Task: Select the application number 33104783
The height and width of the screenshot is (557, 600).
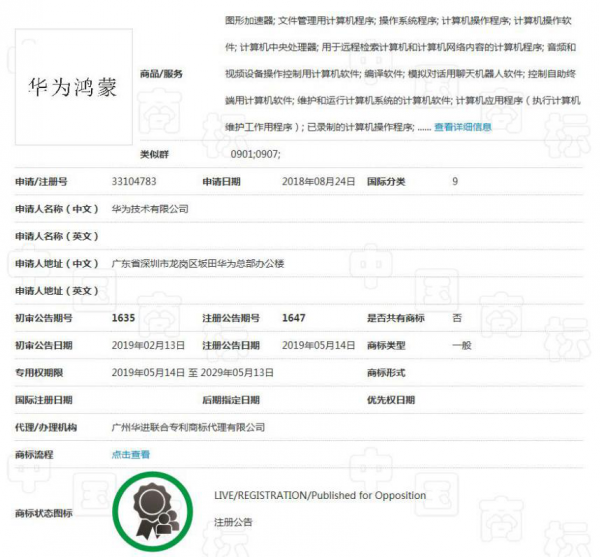Action: click(134, 181)
